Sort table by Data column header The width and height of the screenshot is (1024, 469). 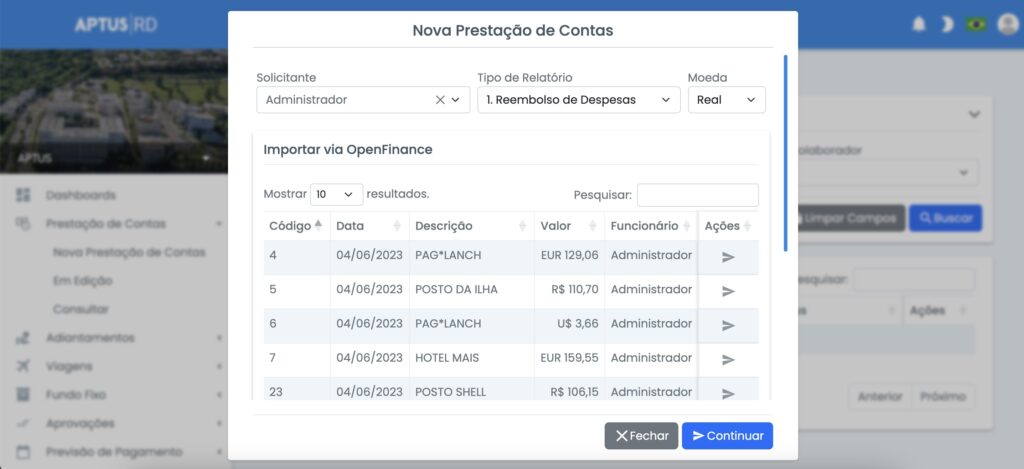(x=368, y=226)
